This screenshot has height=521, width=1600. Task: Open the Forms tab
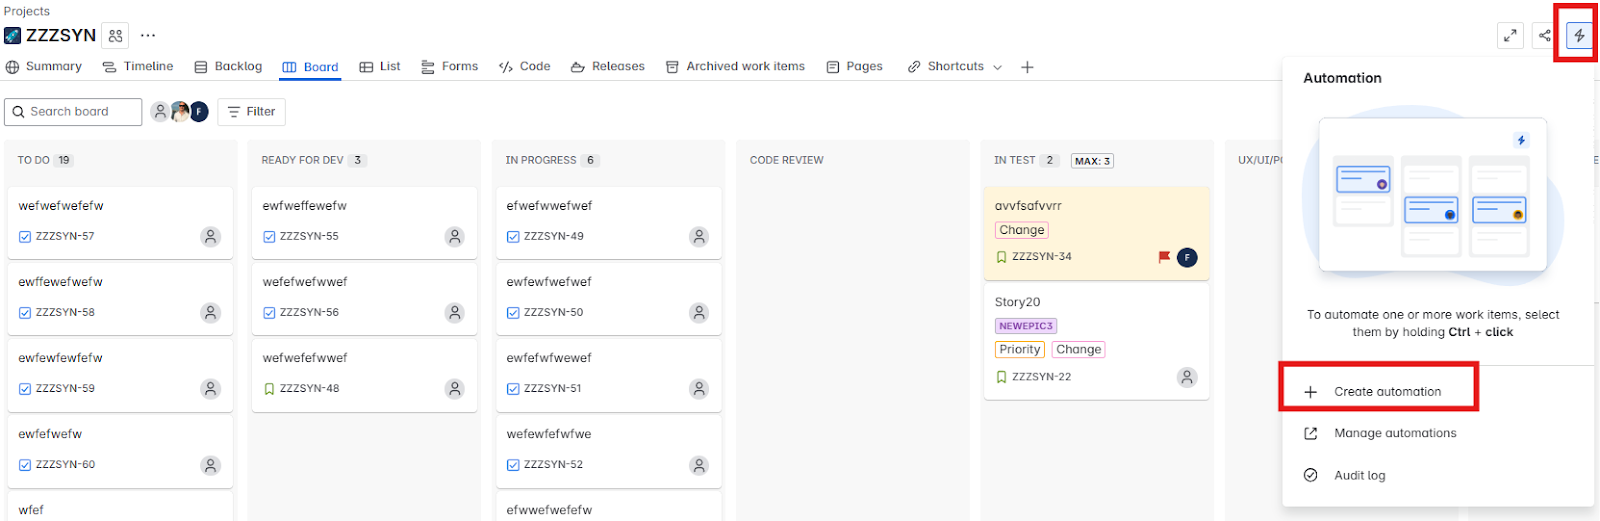click(x=450, y=67)
